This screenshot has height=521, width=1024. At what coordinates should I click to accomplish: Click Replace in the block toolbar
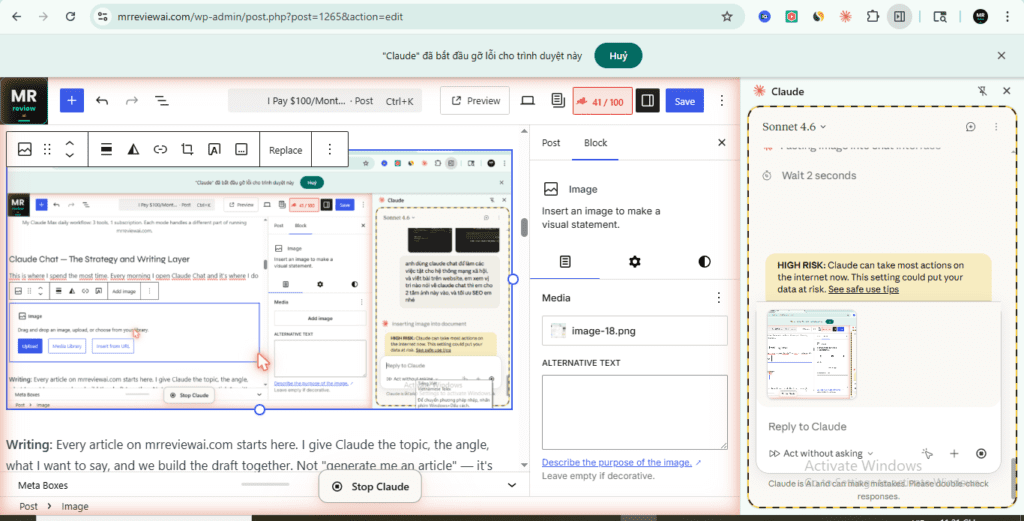pyautogui.click(x=285, y=150)
